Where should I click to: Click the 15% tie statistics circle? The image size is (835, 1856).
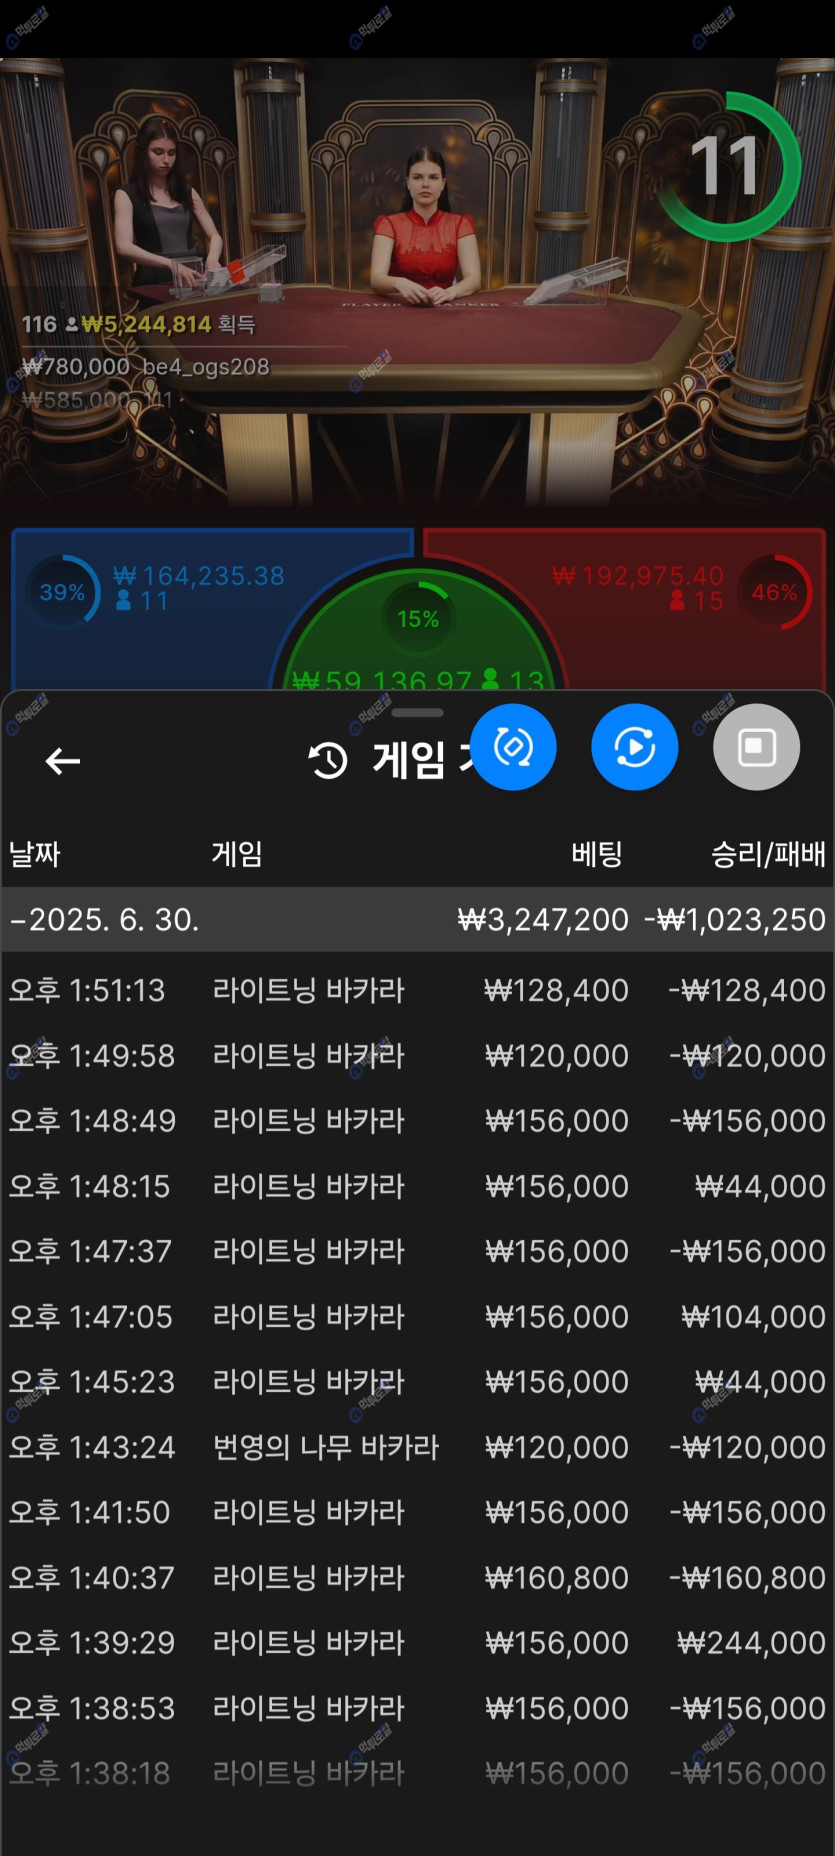418,619
